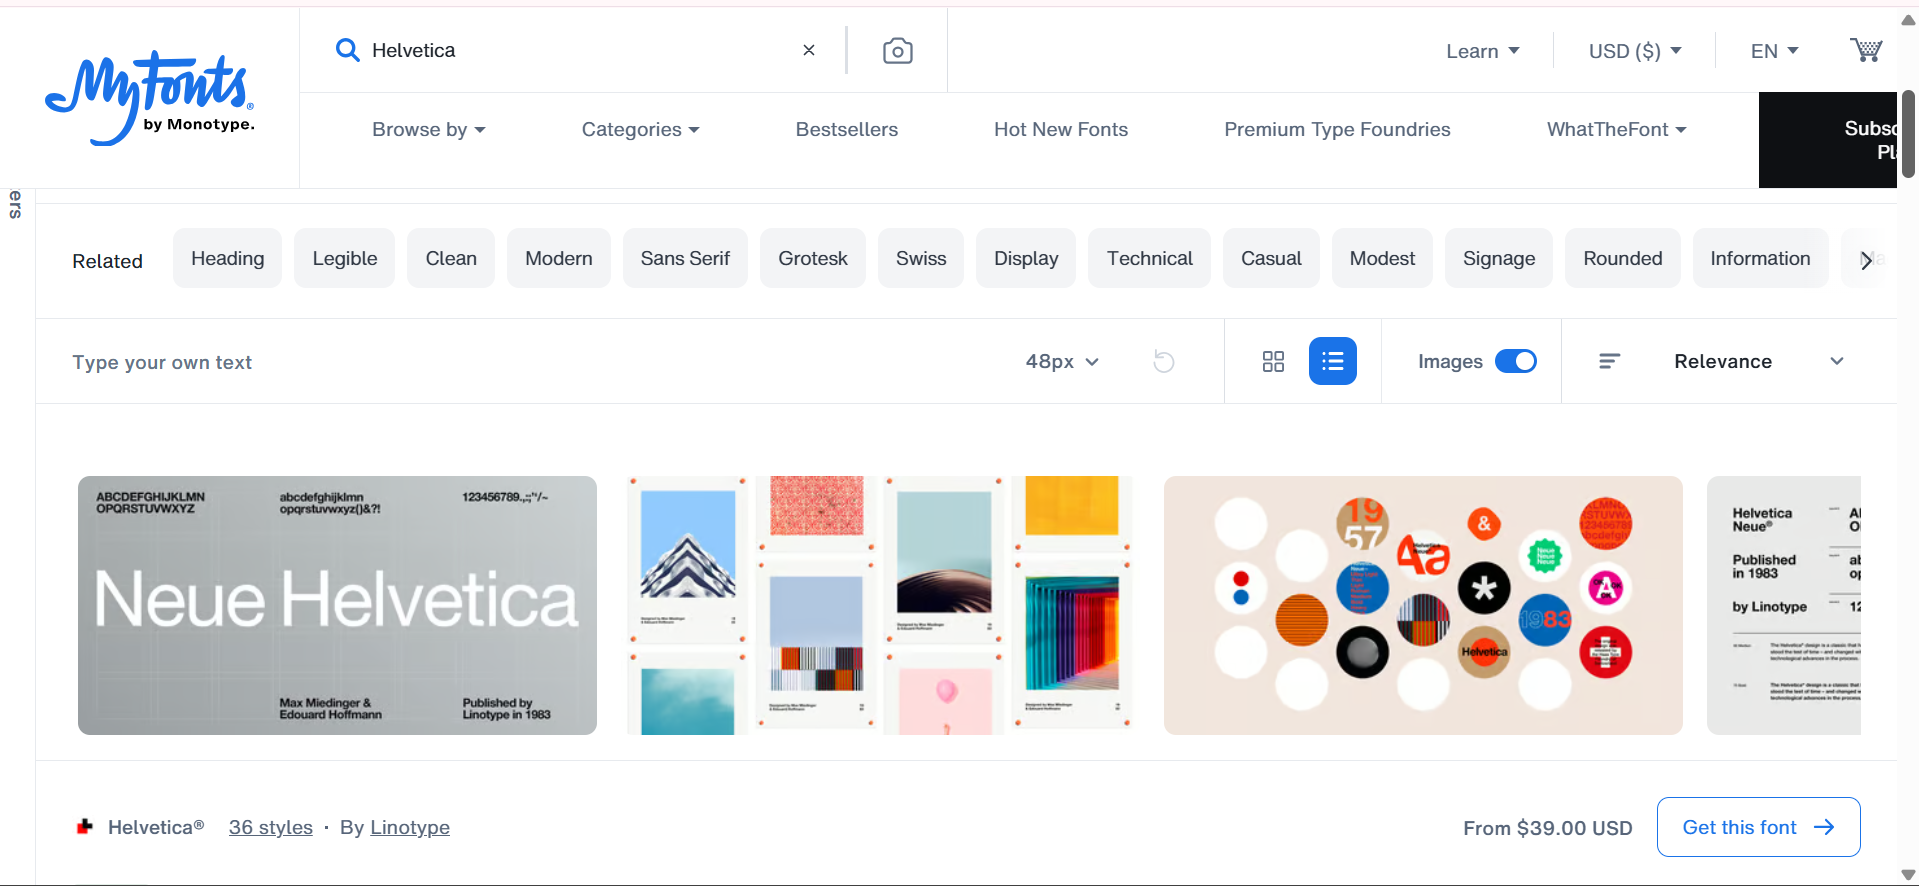
Task: Select the Legible related tag
Action: coord(345,258)
